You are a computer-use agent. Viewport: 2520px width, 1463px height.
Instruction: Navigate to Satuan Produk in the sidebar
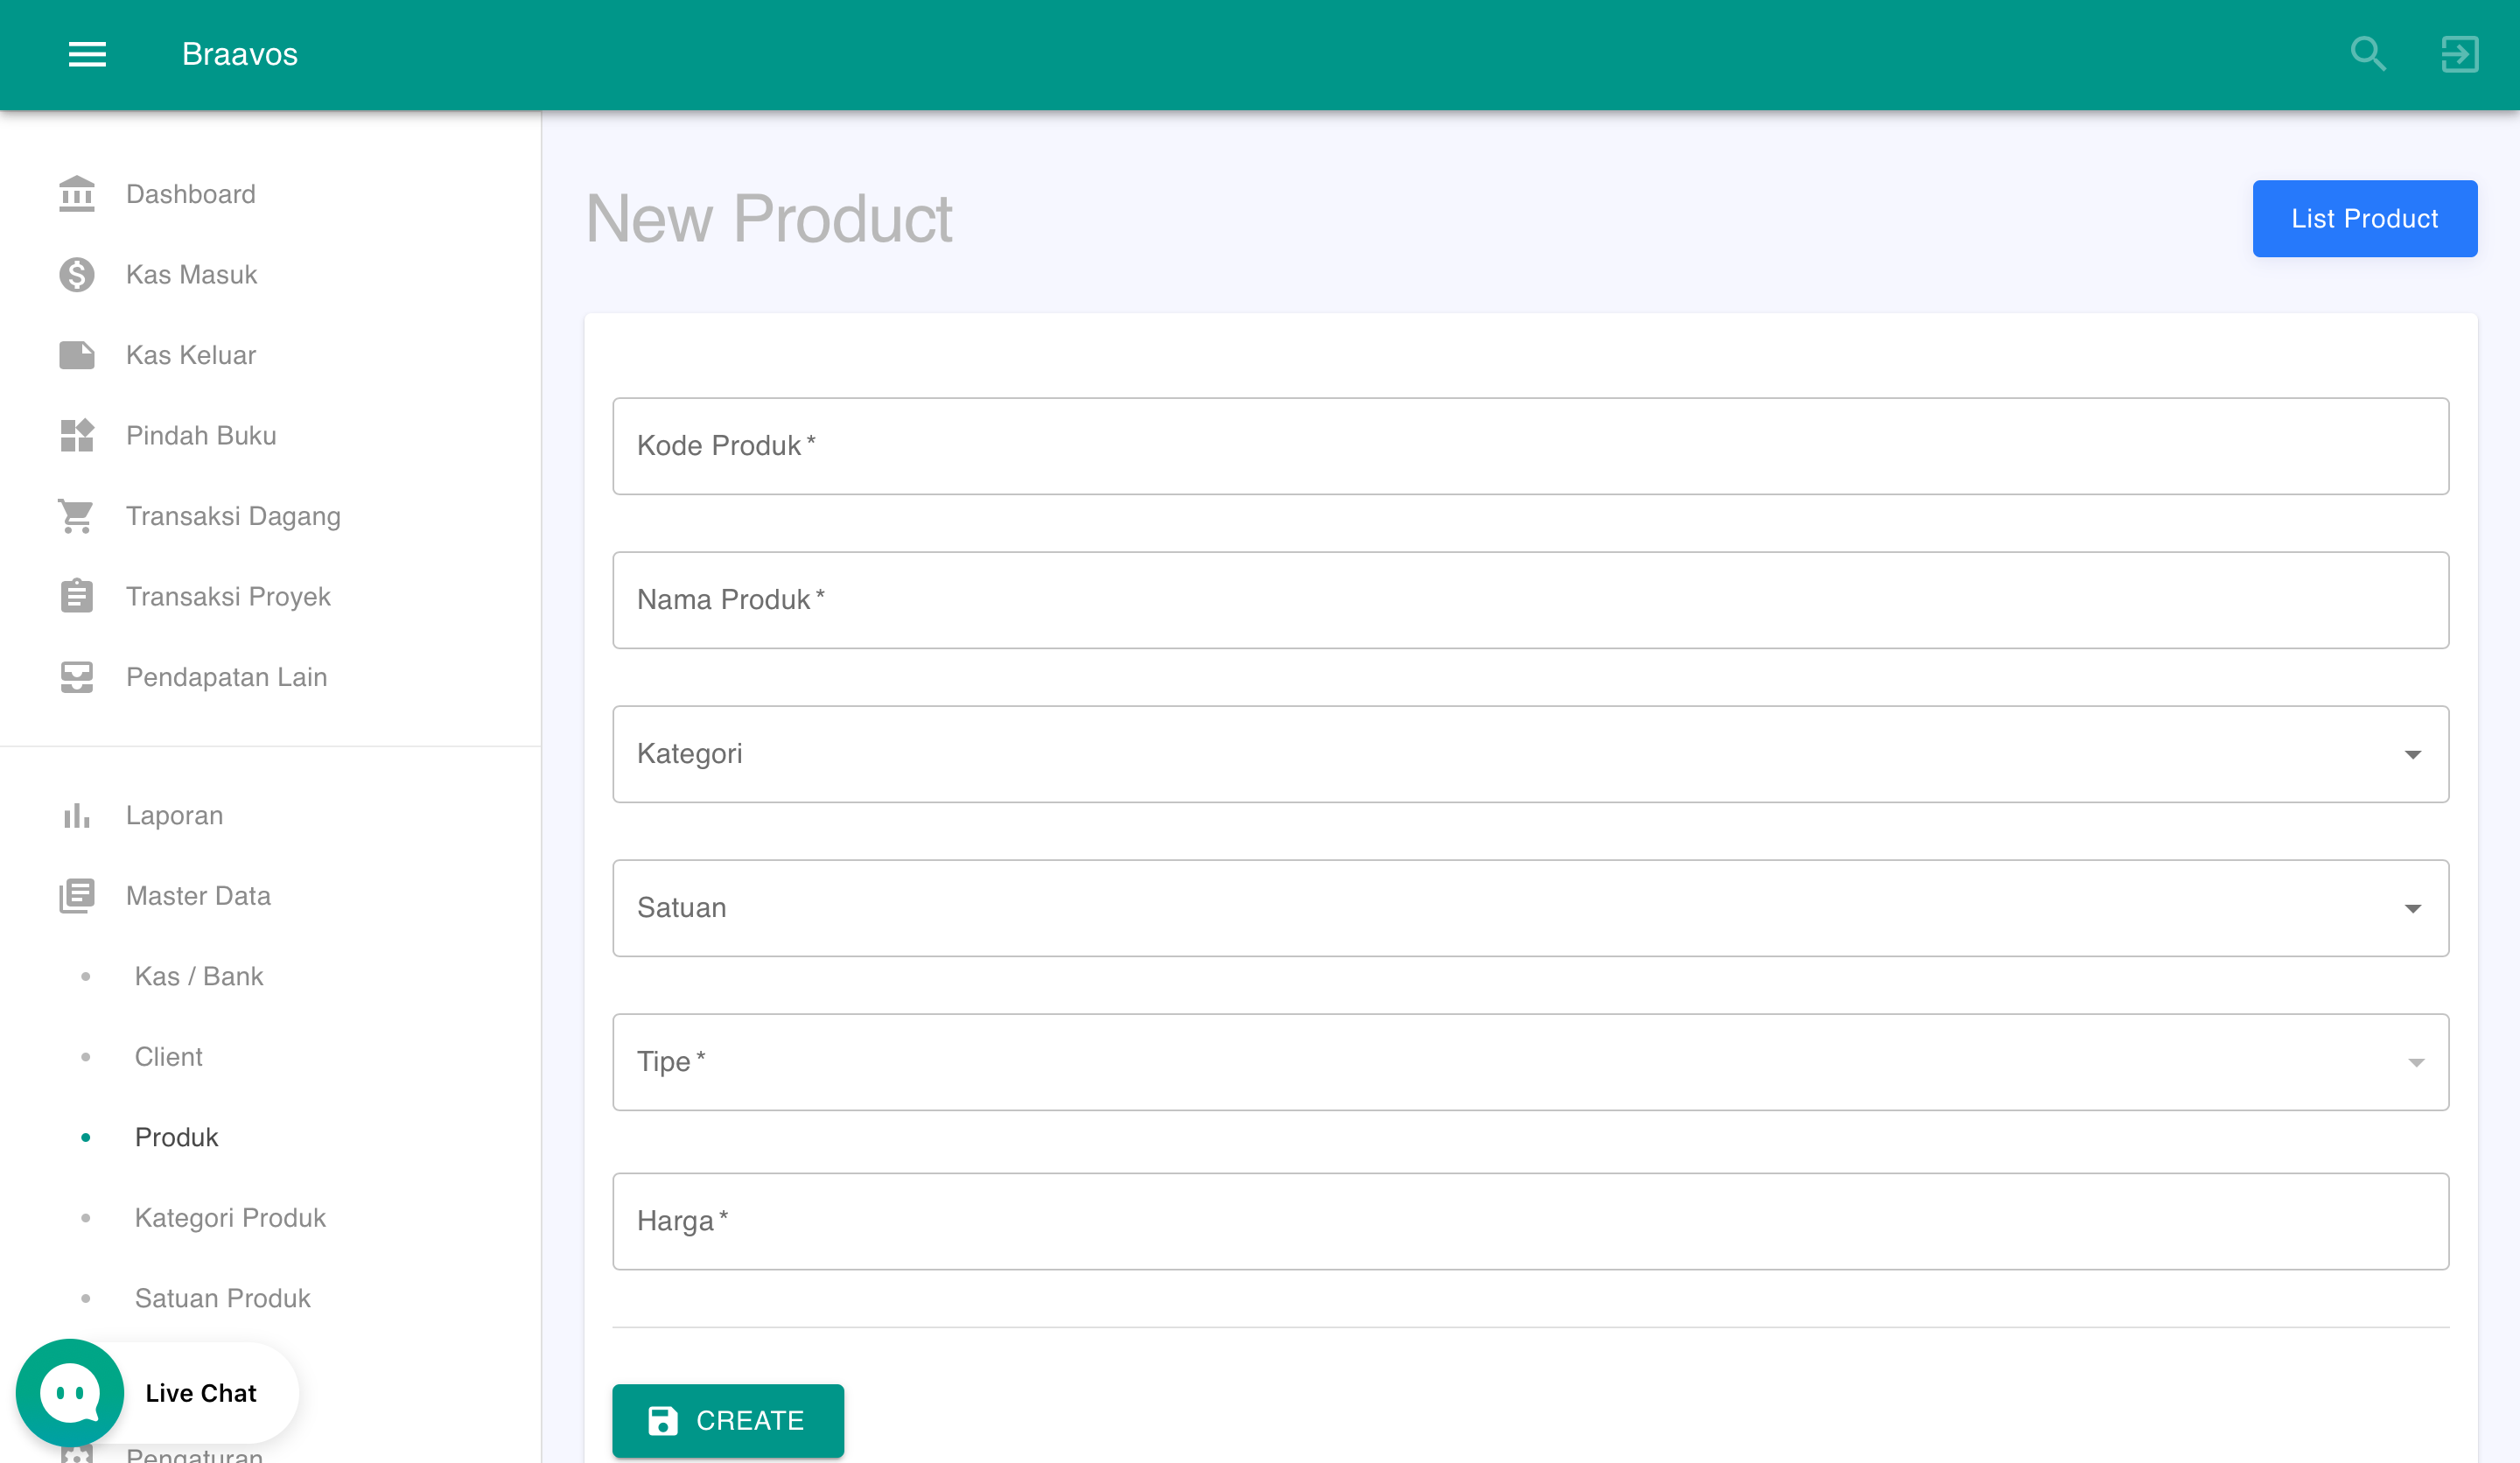click(223, 1297)
